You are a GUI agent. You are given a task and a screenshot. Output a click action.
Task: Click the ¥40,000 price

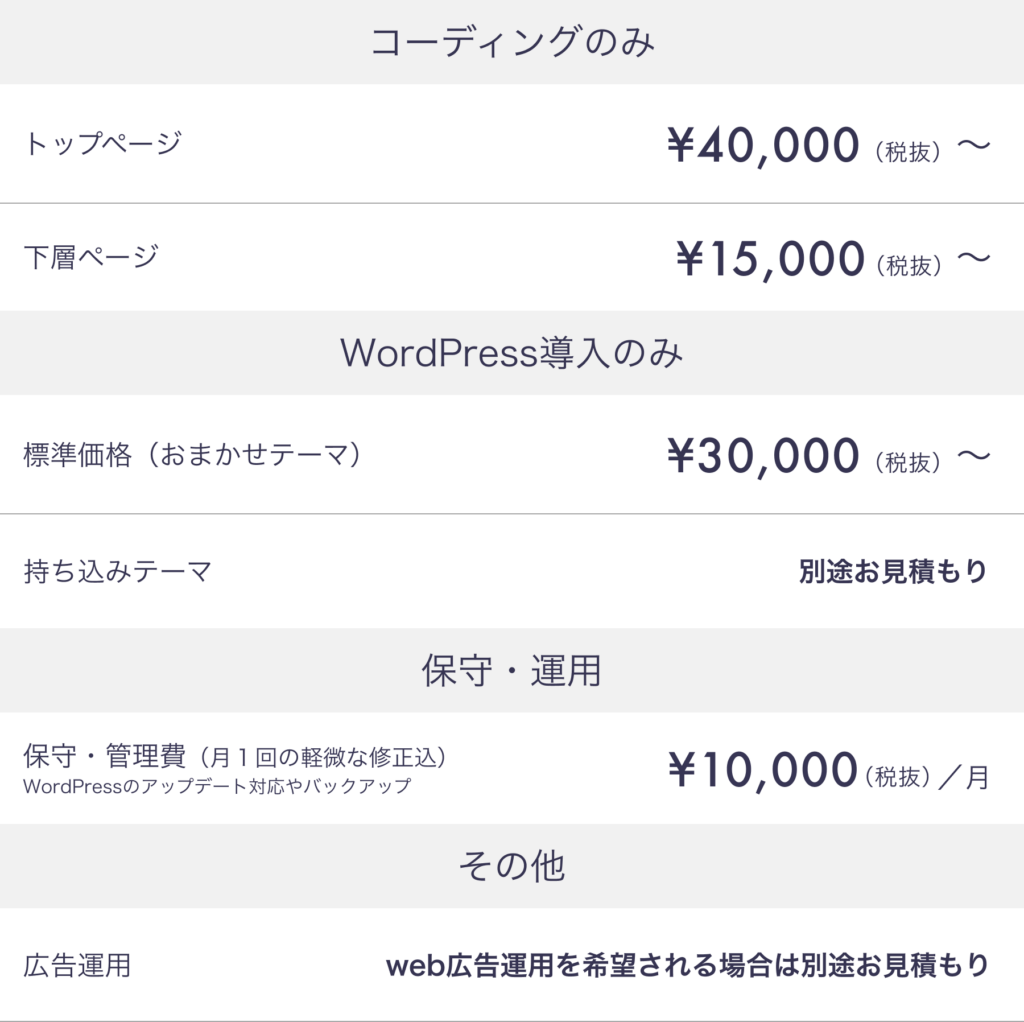pyautogui.click(x=763, y=146)
